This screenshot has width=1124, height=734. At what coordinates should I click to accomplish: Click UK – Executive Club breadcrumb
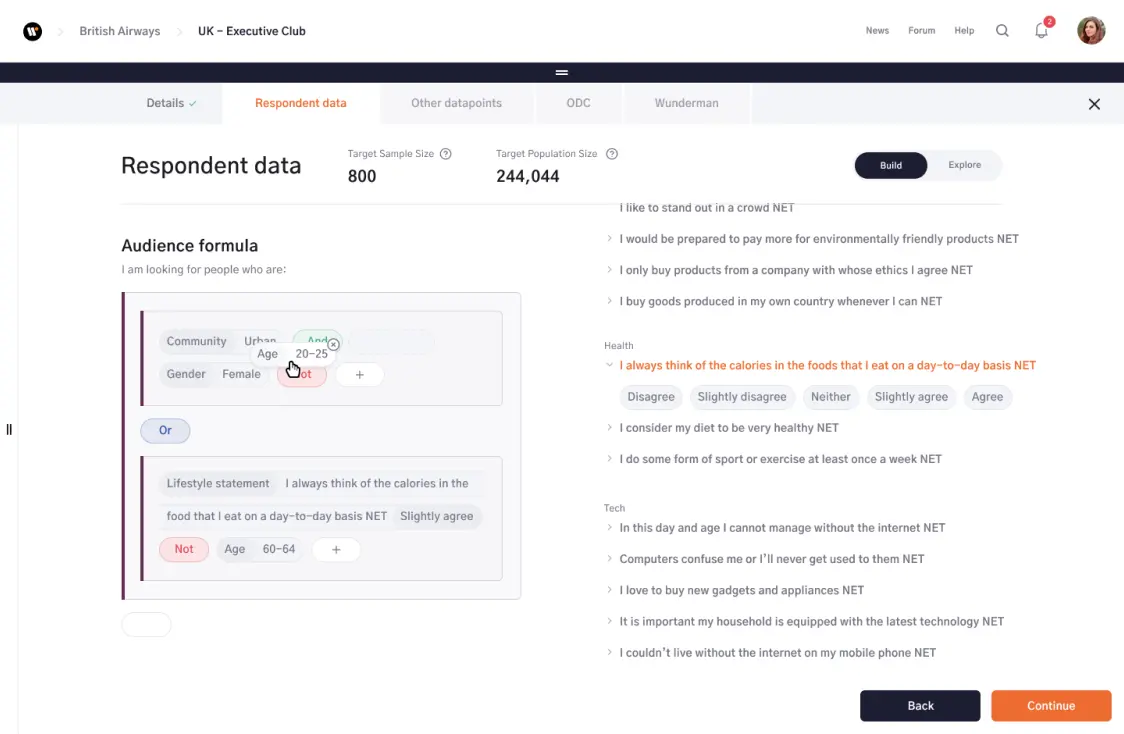[x=252, y=31]
